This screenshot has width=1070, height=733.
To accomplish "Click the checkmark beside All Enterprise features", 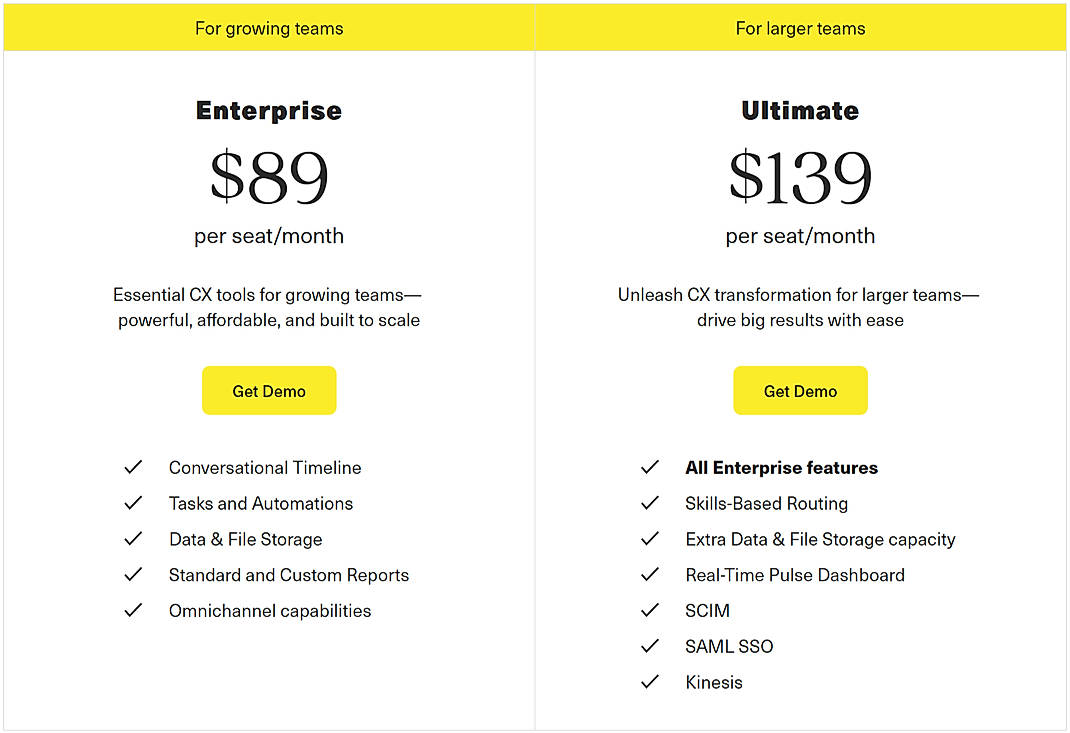I will coord(650,467).
